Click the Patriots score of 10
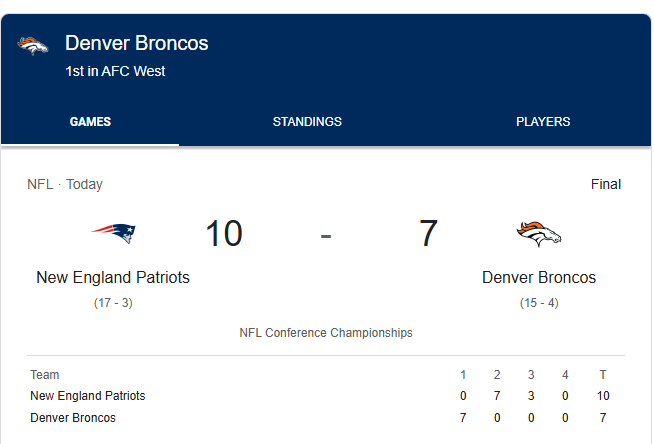This screenshot has height=444, width=654. [x=224, y=234]
